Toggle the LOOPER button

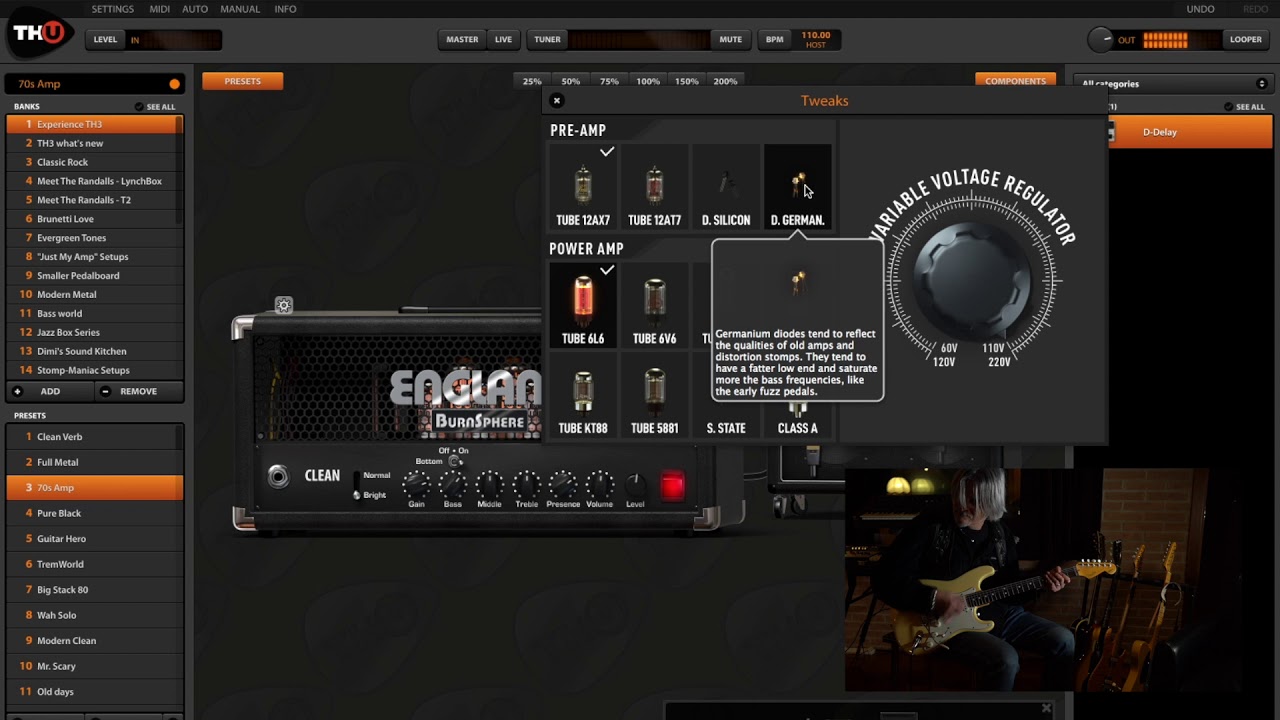(x=1245, y=39)
